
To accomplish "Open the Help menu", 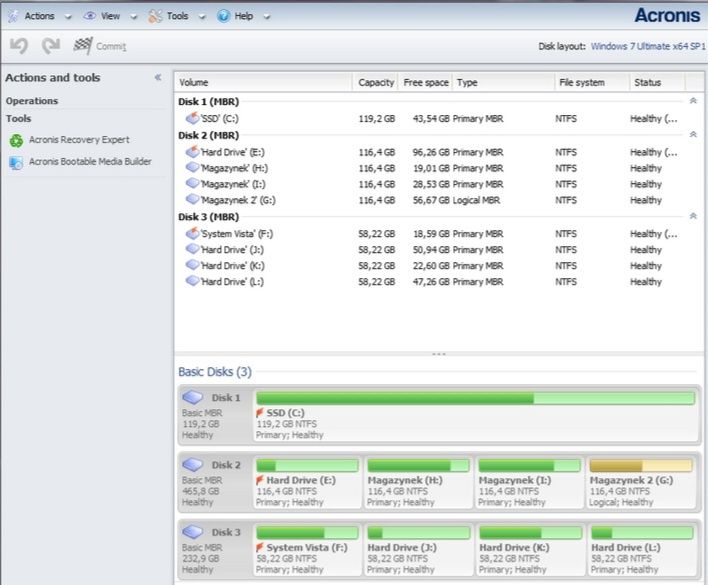I will 243,16.
